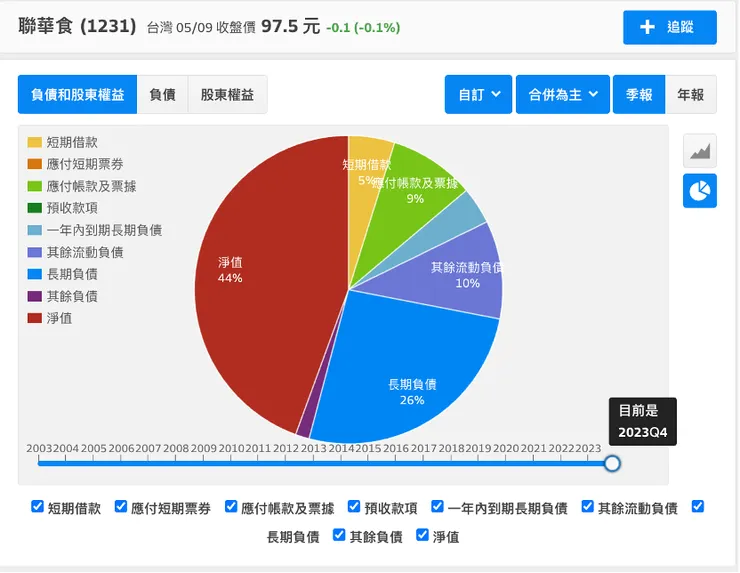Viewport: 740px width, 573px height.
Task: Click the 其餘負債 purple legend entry
Action: pos(63,296)
